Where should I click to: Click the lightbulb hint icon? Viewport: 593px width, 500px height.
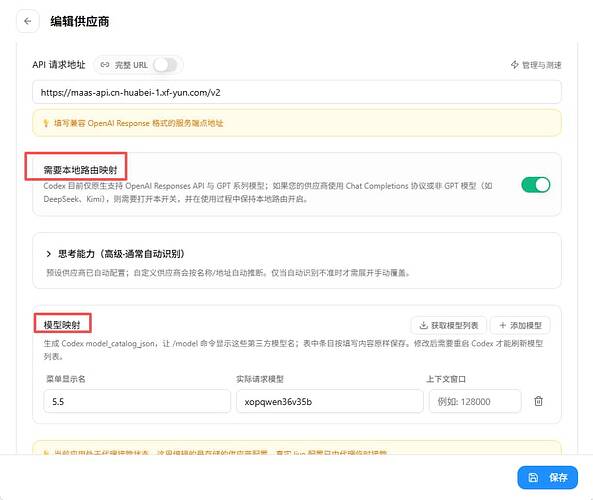pyautogui.click(x=46, y=123)
